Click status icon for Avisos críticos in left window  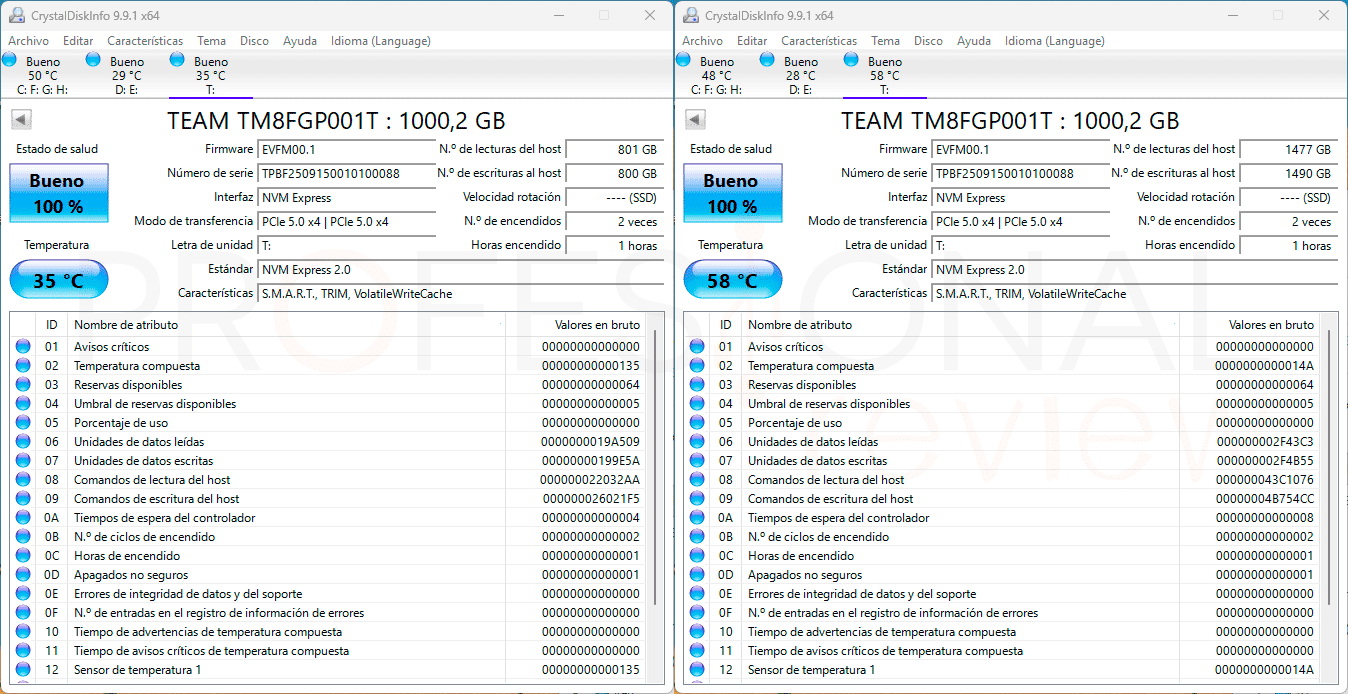[x=24, y=347]
